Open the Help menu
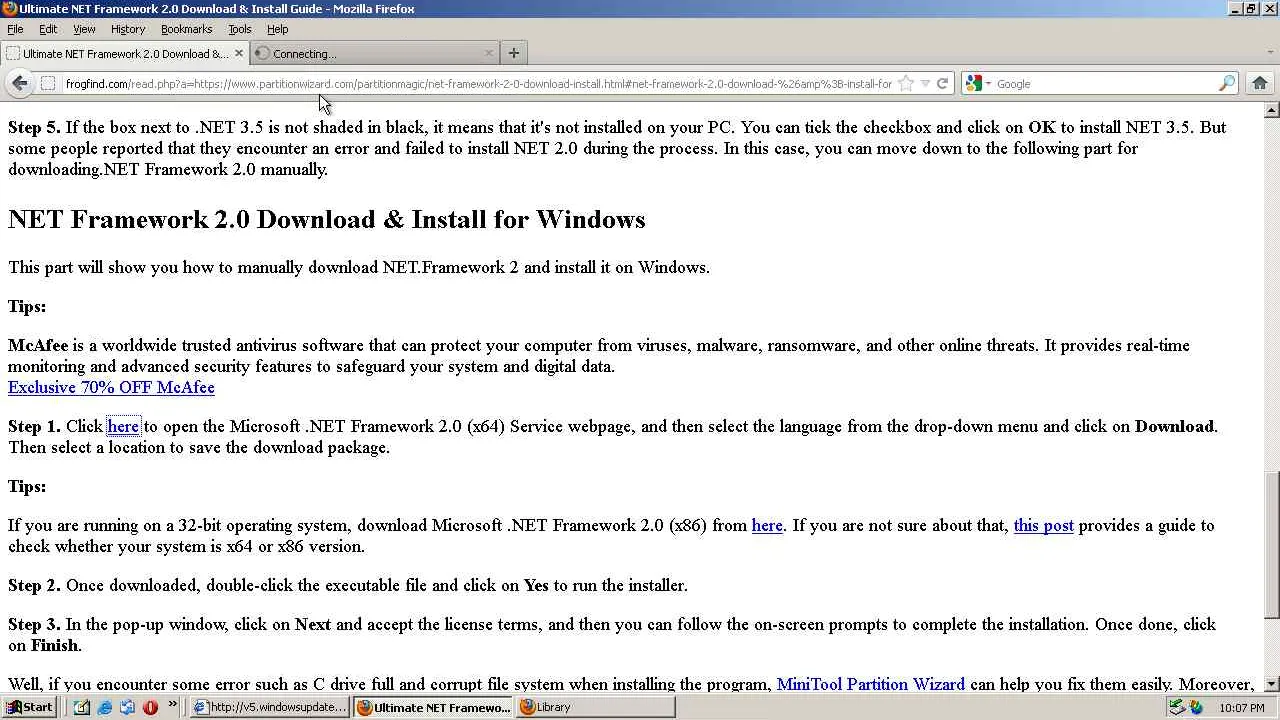 (278, 29)
